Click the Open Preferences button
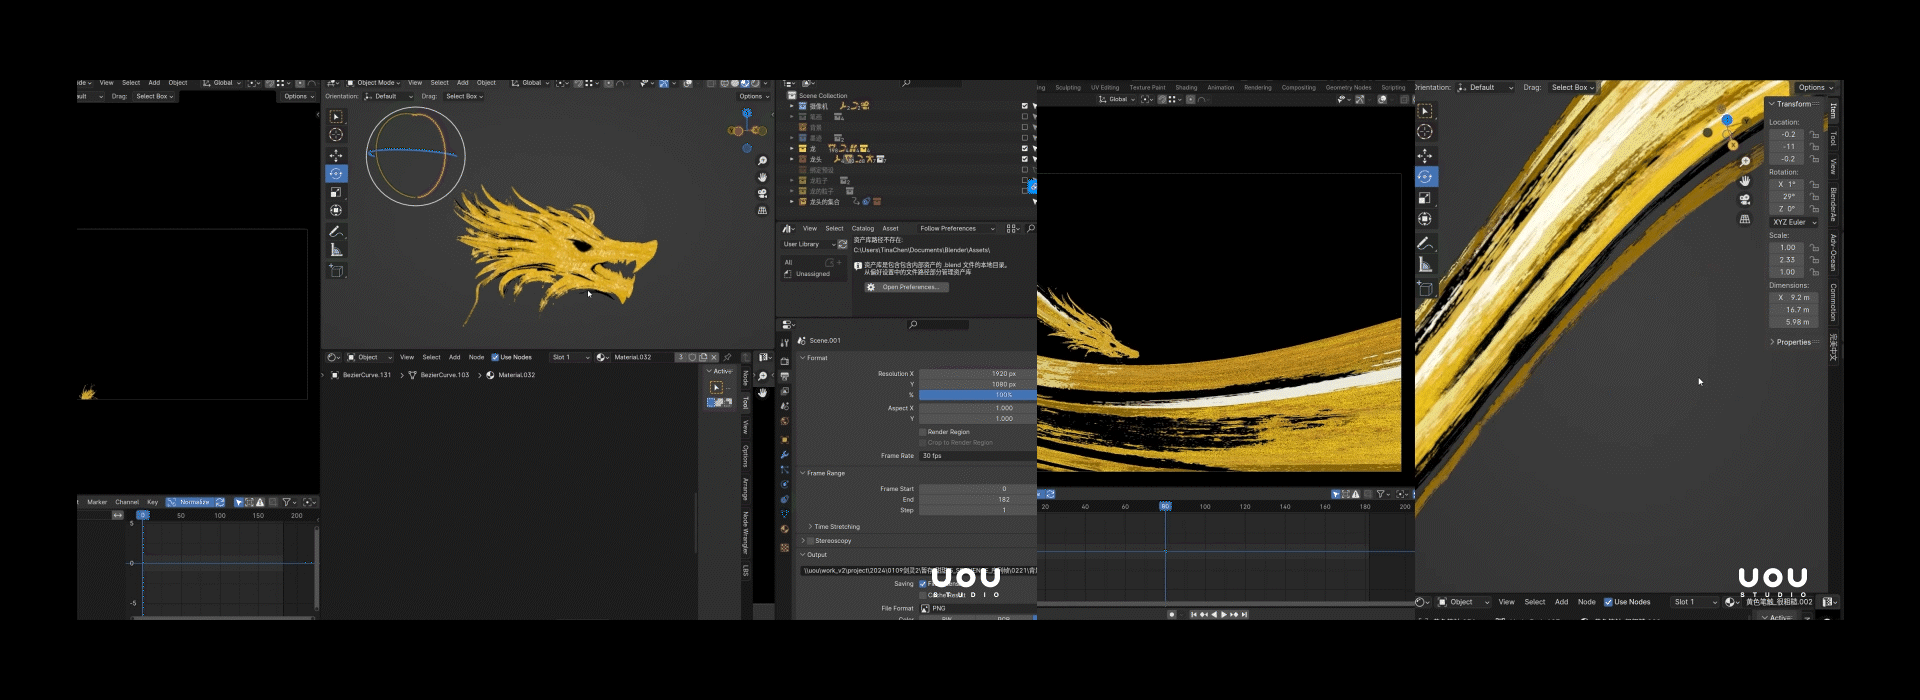 (907, 287)
